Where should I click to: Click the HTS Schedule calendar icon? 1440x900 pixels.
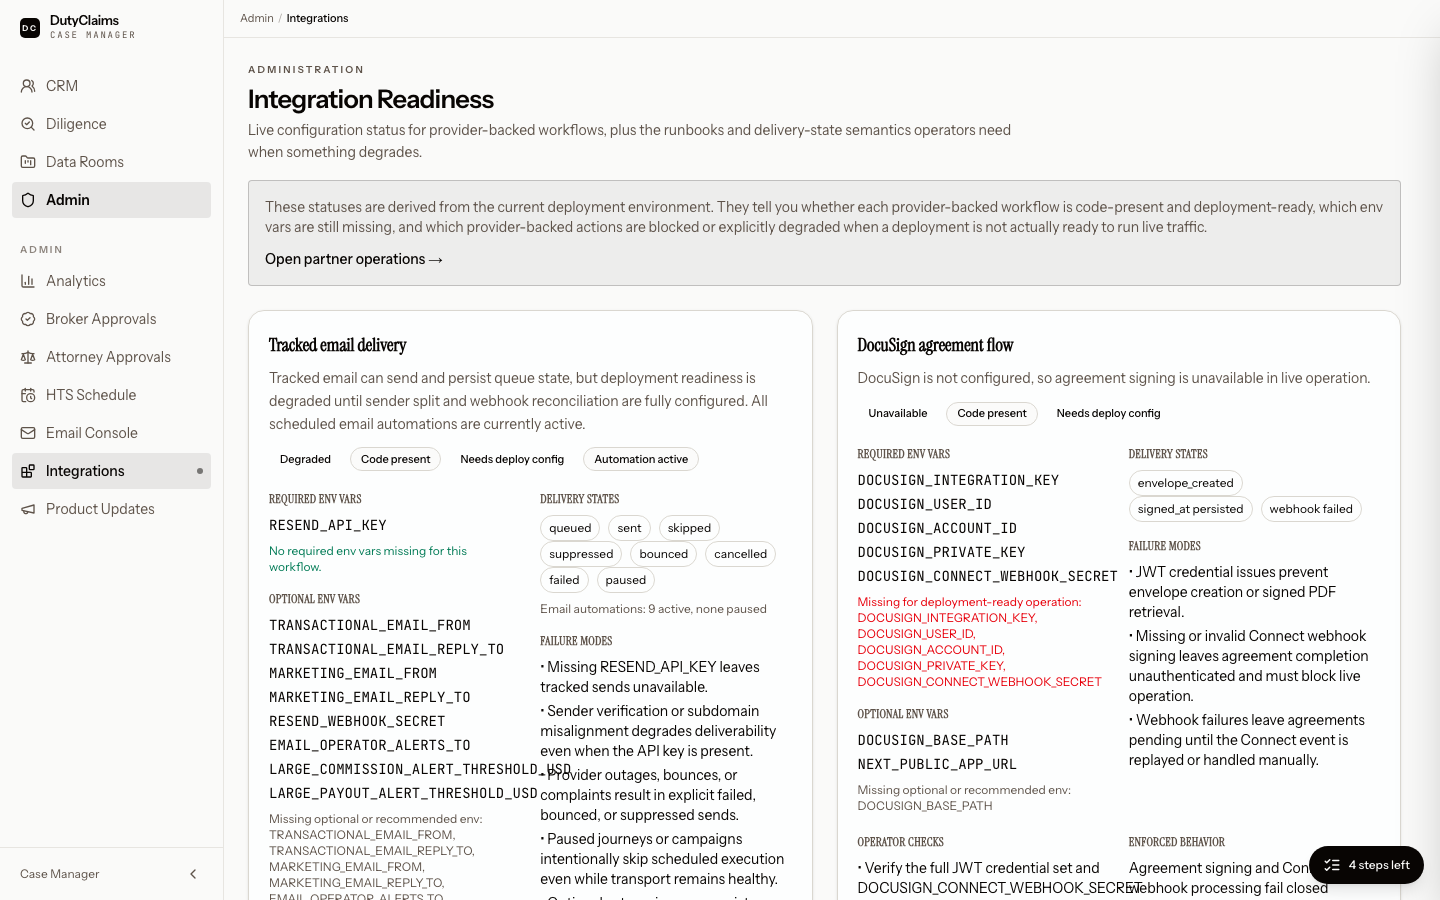(28, 395)
